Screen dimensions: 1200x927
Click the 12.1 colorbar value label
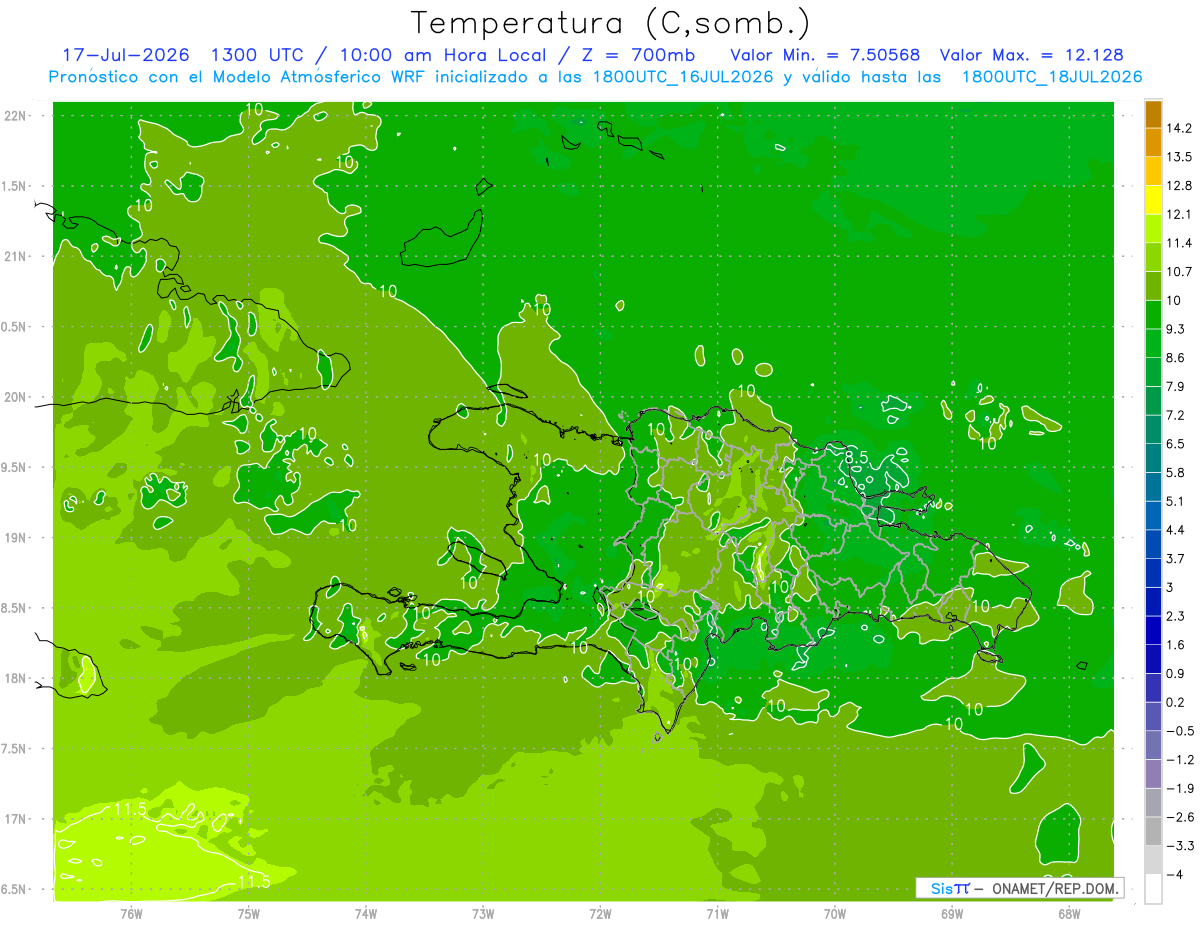(x=1178, y=214)
